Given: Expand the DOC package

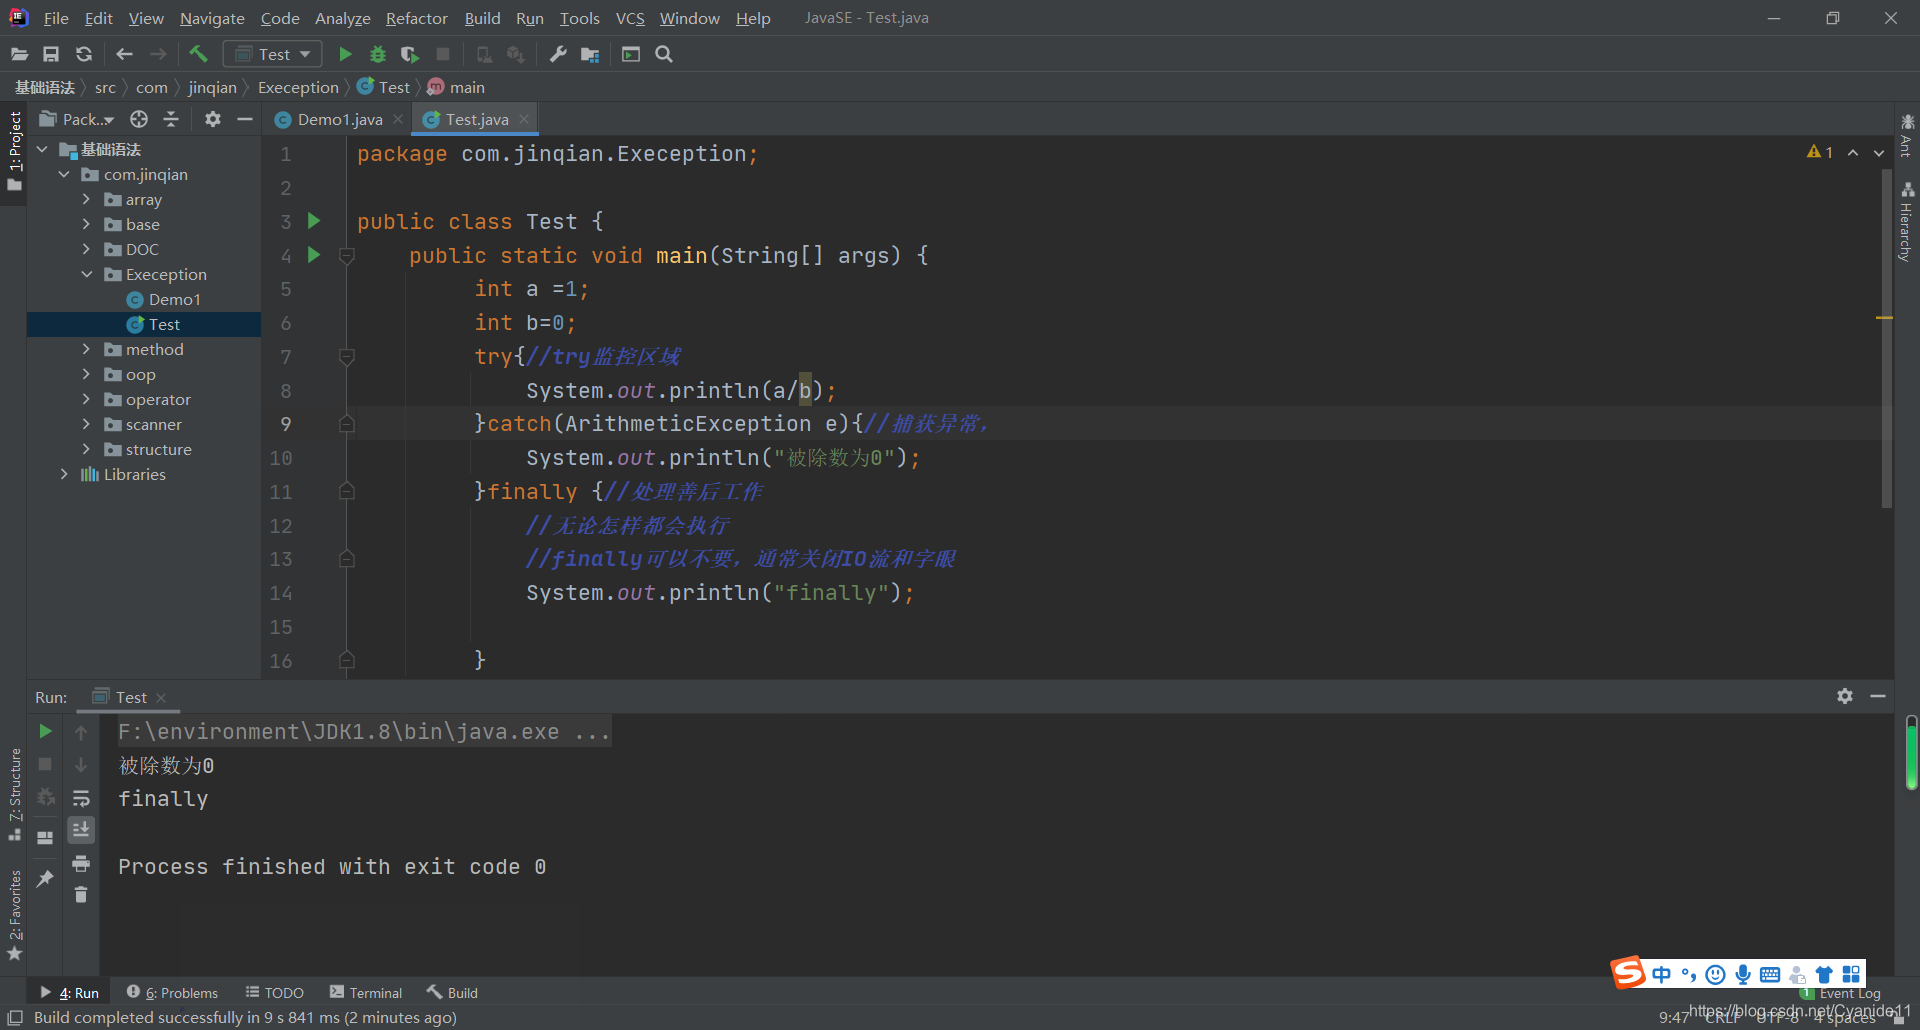Looking at the screenshot, I should coord(86,249).
